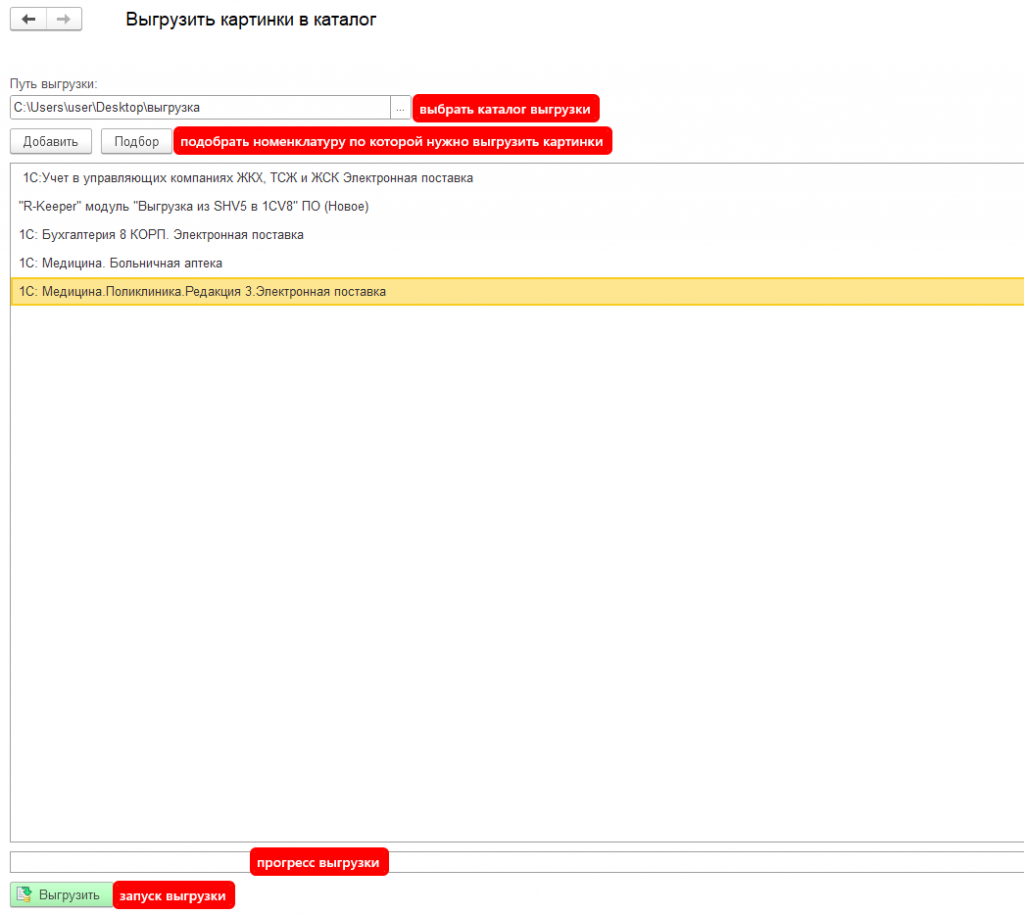1024x915 pixels.
Task: Click the Добавить button
Action: coord(50,142)
